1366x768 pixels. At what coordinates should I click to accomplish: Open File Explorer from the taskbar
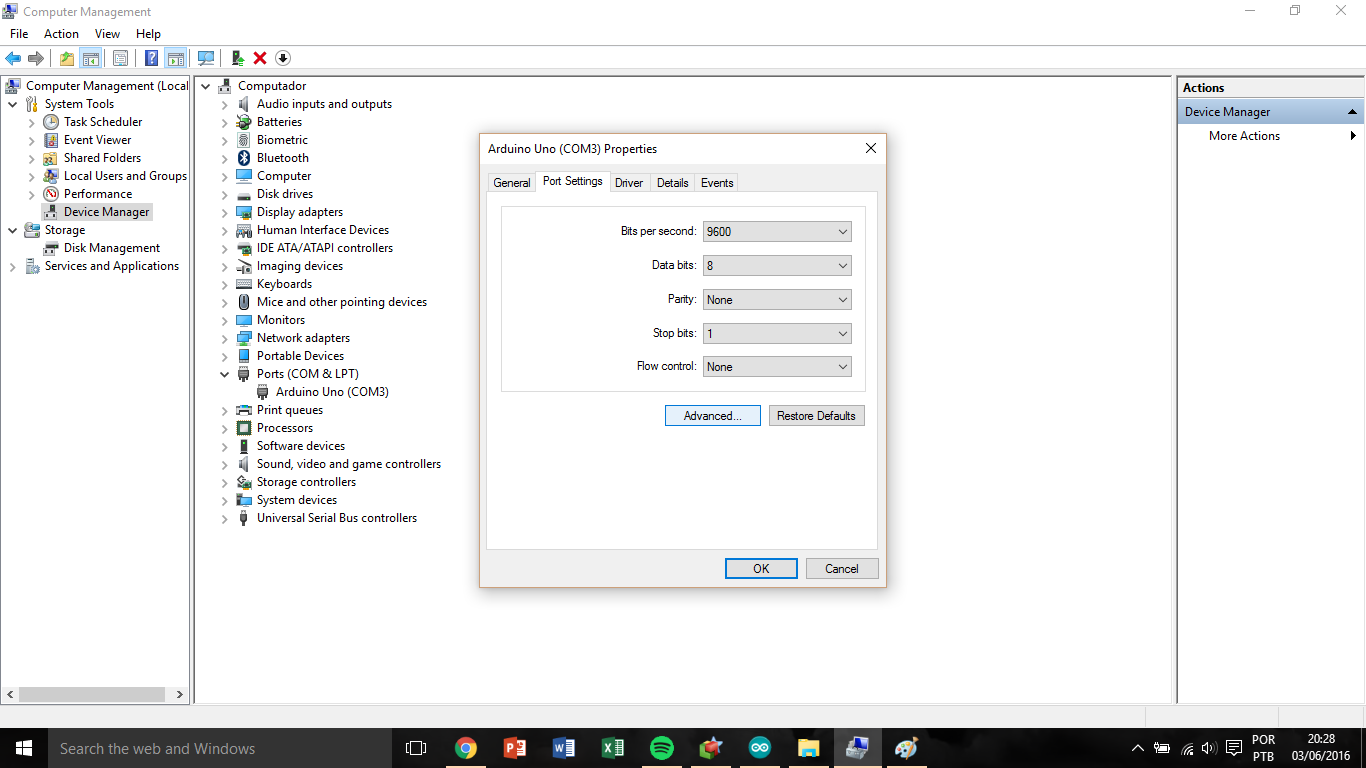click(808, 748)
